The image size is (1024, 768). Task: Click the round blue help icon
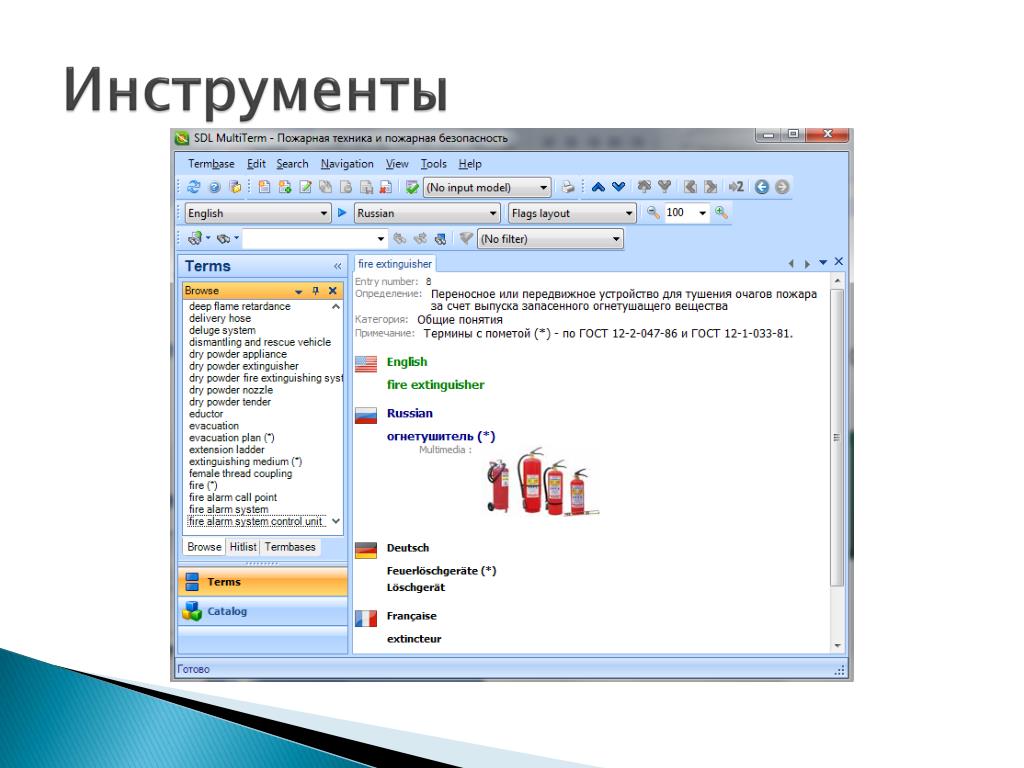214,187
